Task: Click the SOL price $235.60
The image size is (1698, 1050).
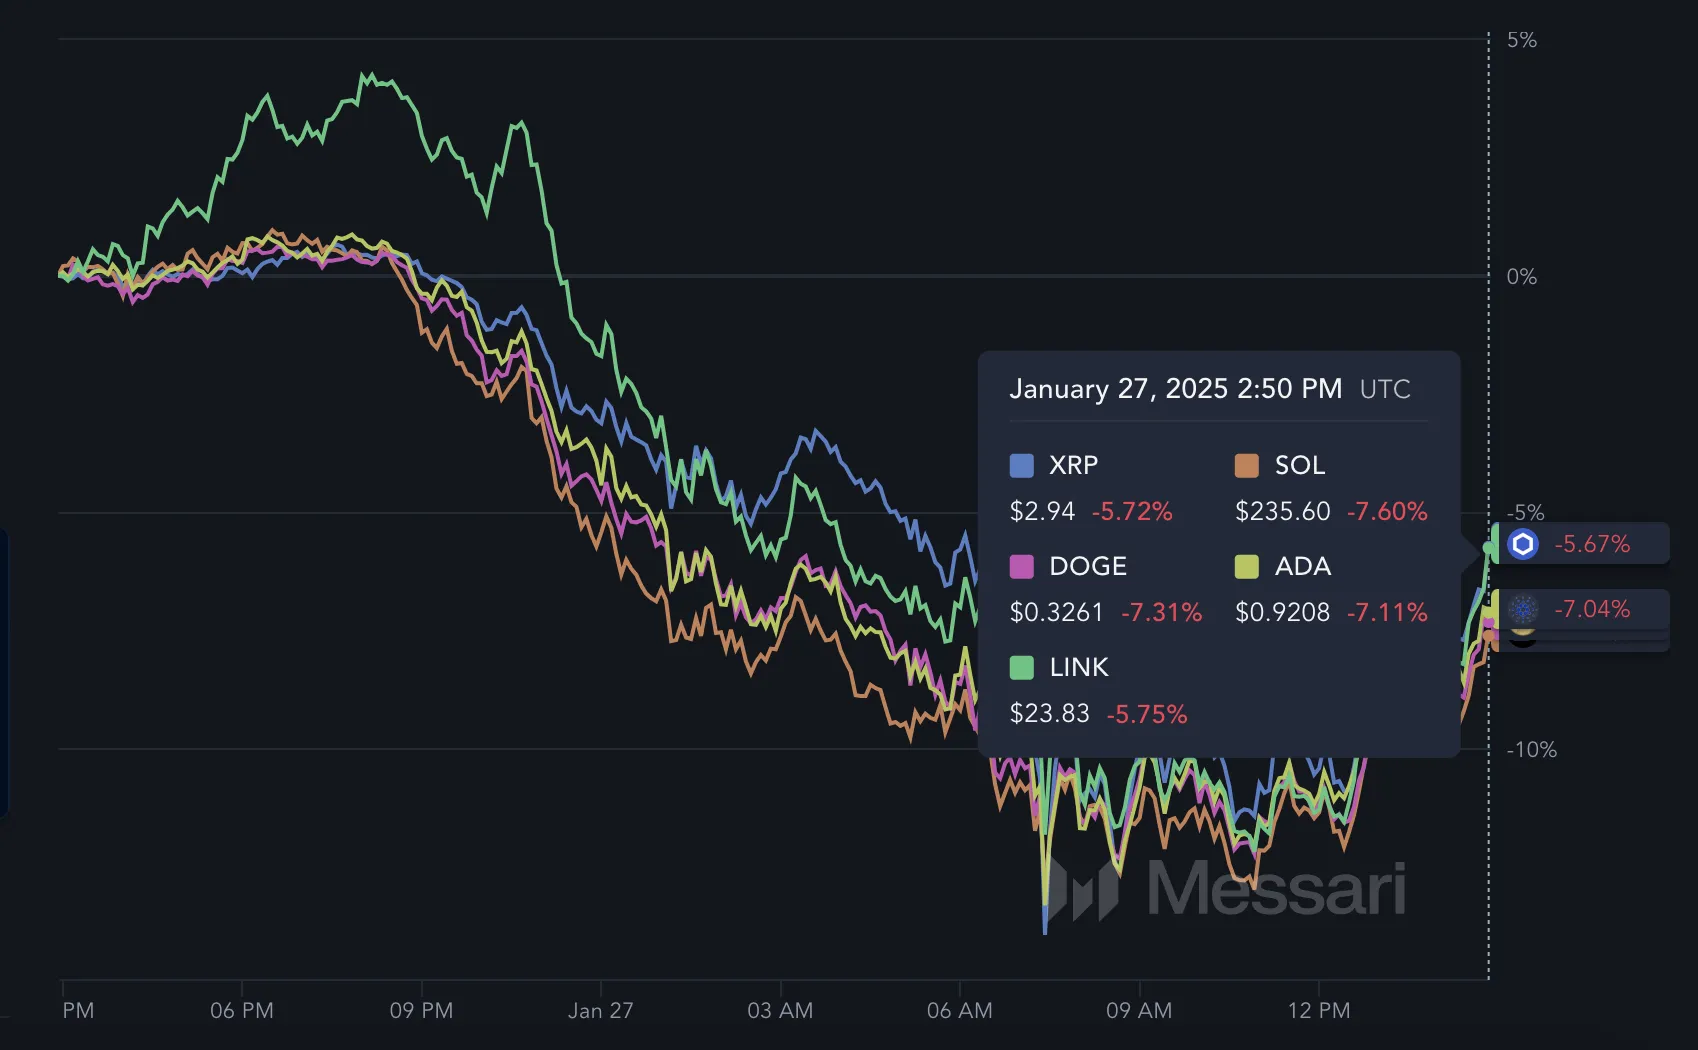Action: click(x=1282, y=511)
